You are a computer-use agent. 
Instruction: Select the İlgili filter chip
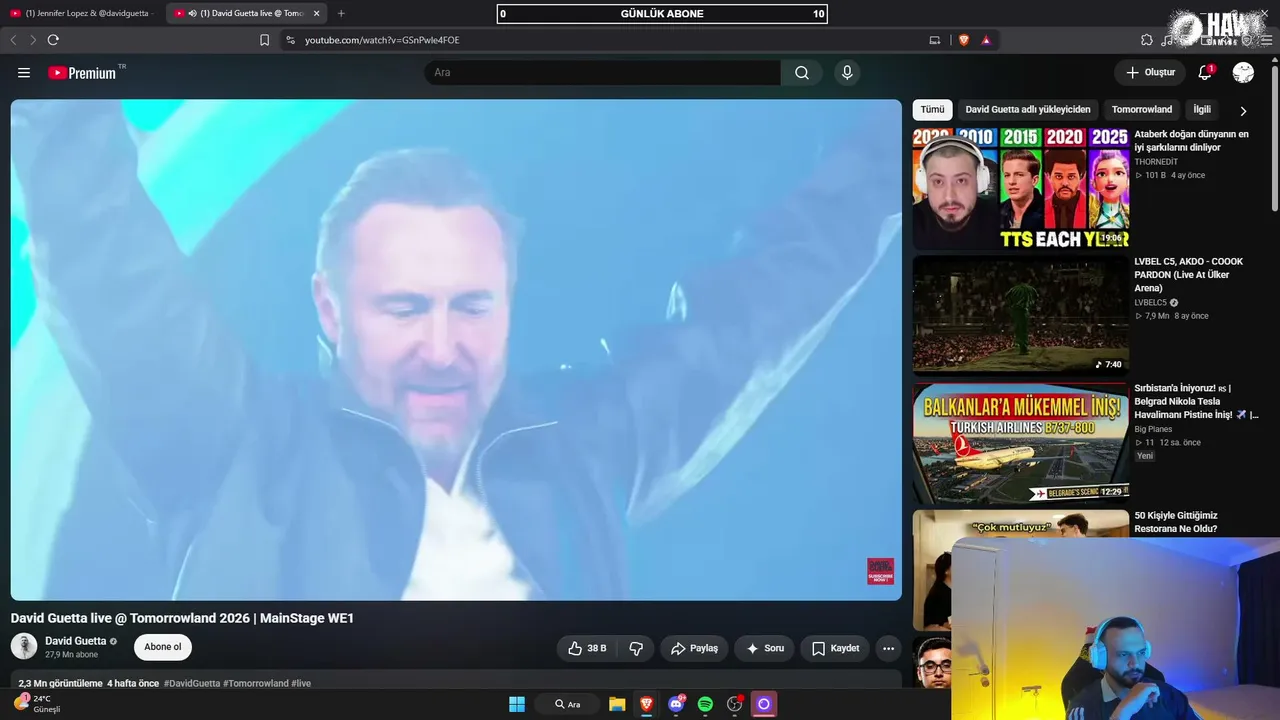click(1202, 110)
